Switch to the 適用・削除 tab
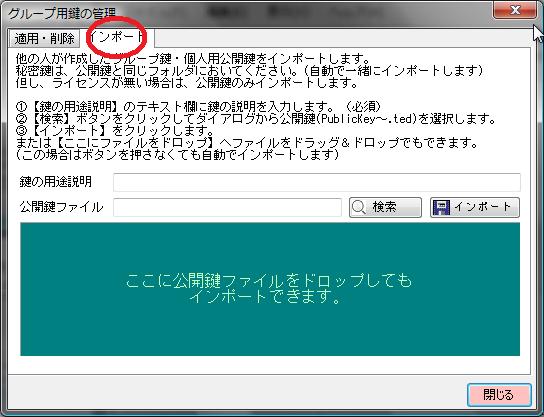Screen dimensions: 544x417 click(44, 38)
